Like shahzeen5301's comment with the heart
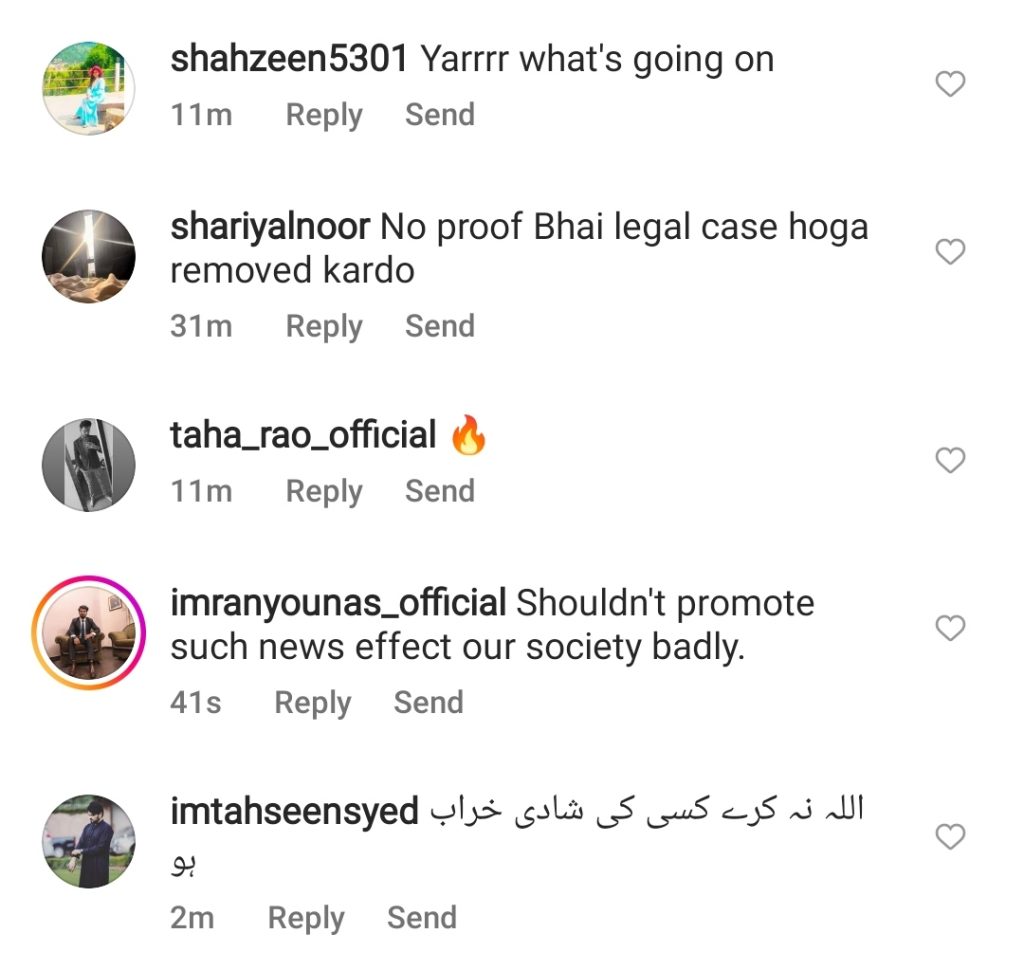This screenshot has width=1024, height=970. point(950,84)
